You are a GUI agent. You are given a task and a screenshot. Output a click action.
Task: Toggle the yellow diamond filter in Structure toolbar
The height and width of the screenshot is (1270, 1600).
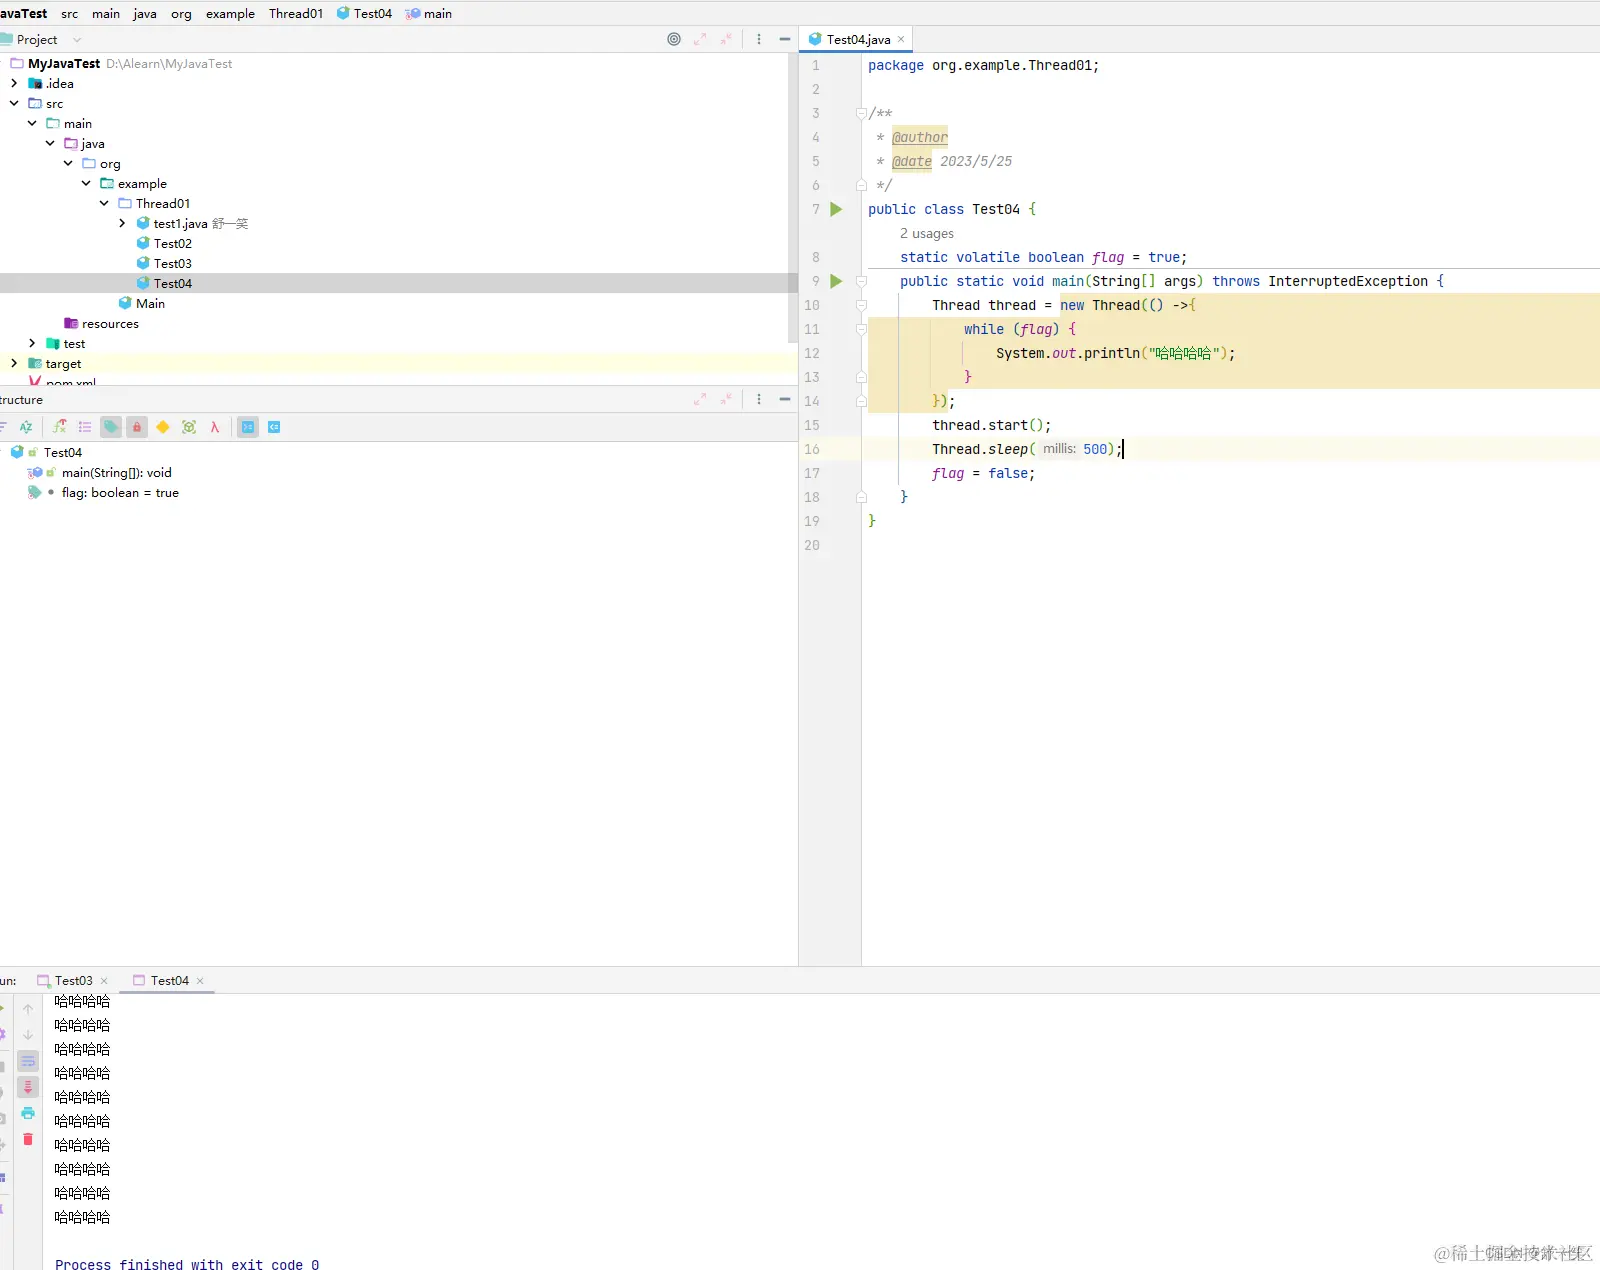[x=163, y=427]
